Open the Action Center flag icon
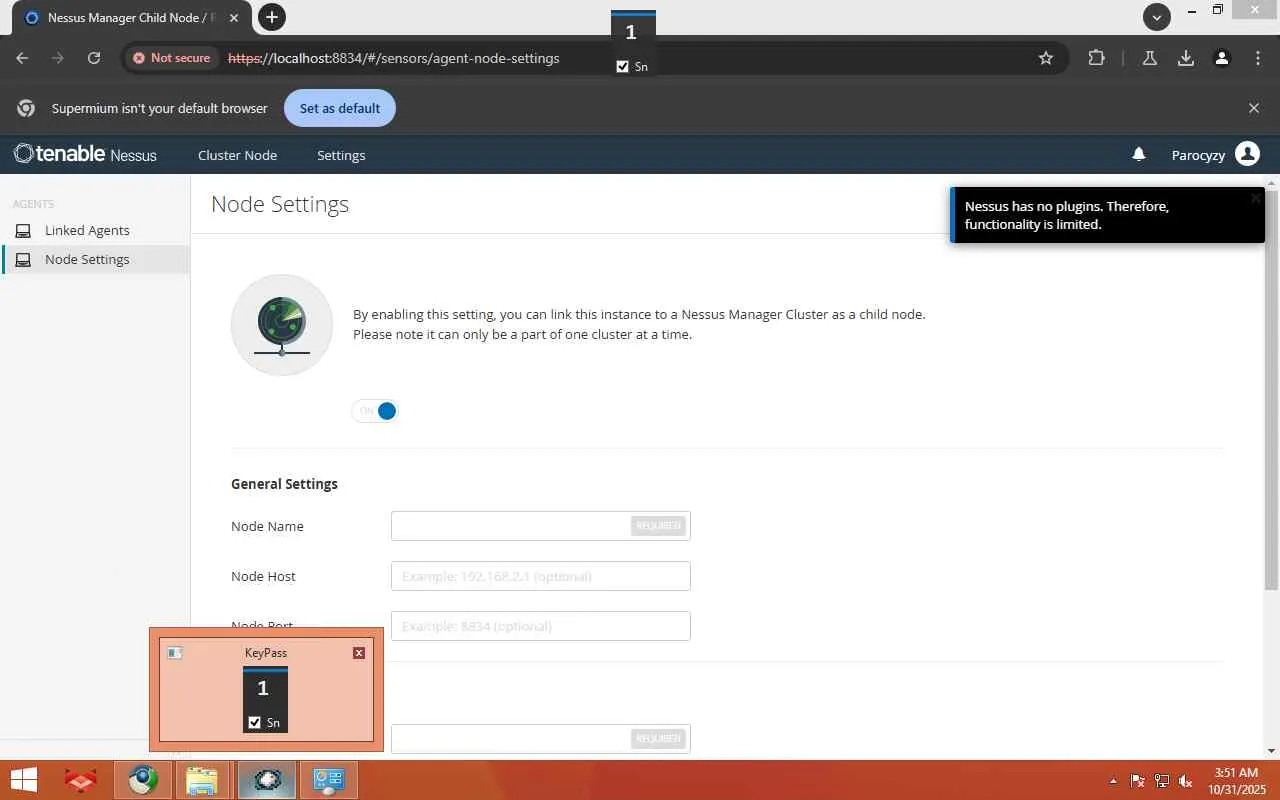This screenshot has height=800, width=1280. click(1138, 781)
